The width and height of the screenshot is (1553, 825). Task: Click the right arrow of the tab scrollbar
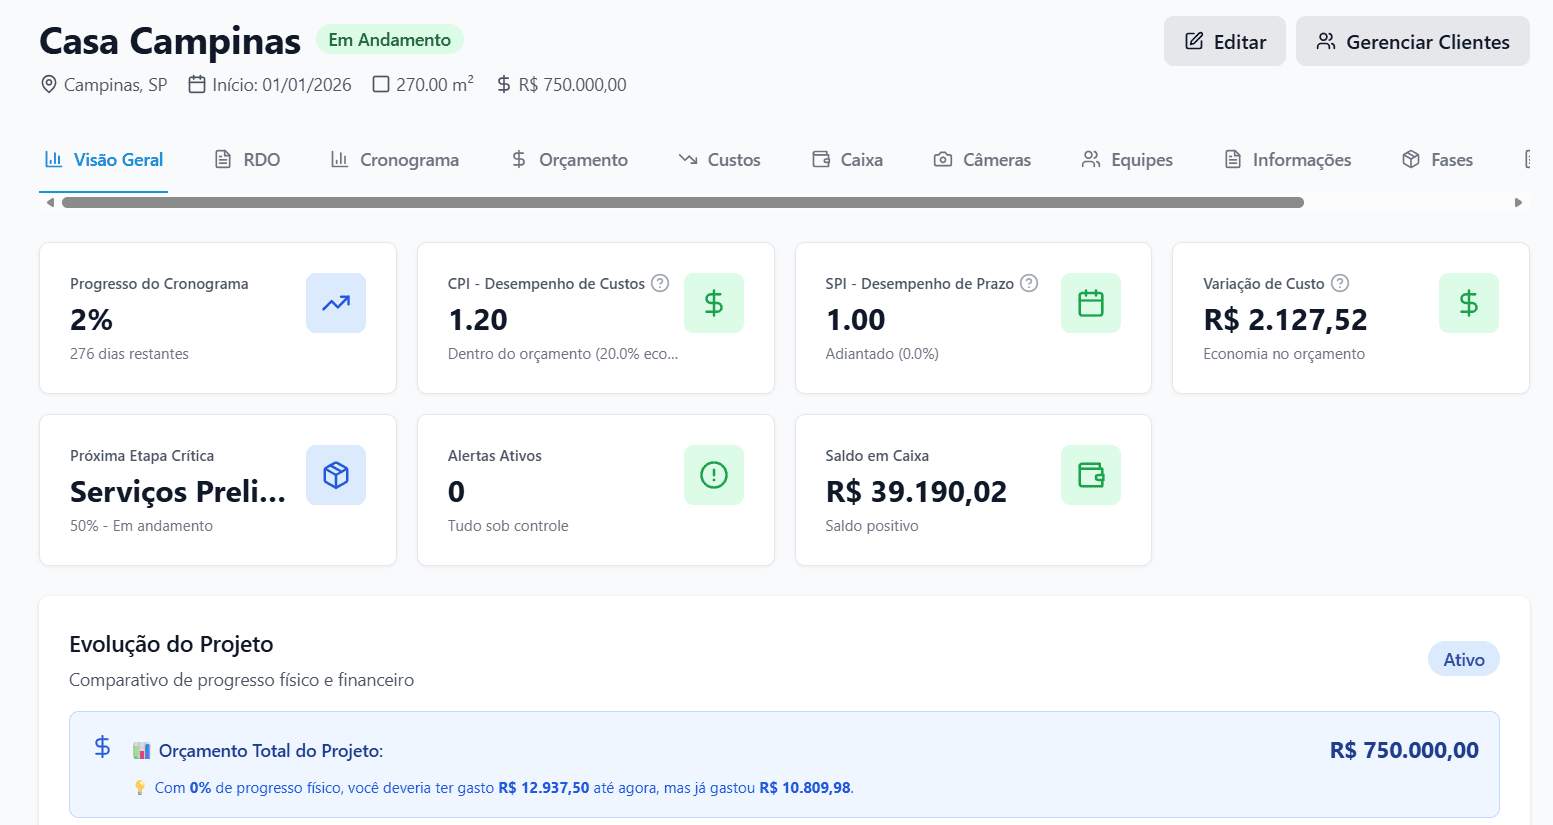[x=1518, y=201]
